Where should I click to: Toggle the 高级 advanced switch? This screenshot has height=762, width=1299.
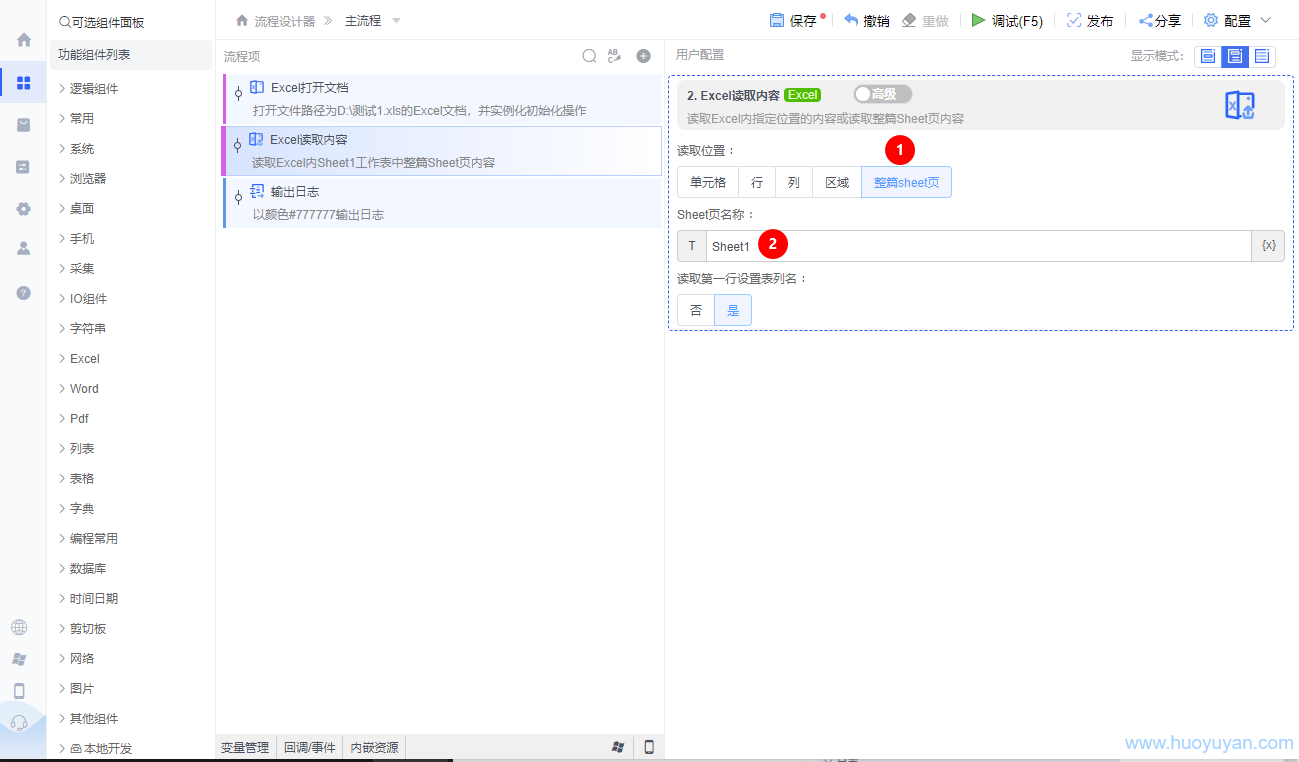click(881, 94)
